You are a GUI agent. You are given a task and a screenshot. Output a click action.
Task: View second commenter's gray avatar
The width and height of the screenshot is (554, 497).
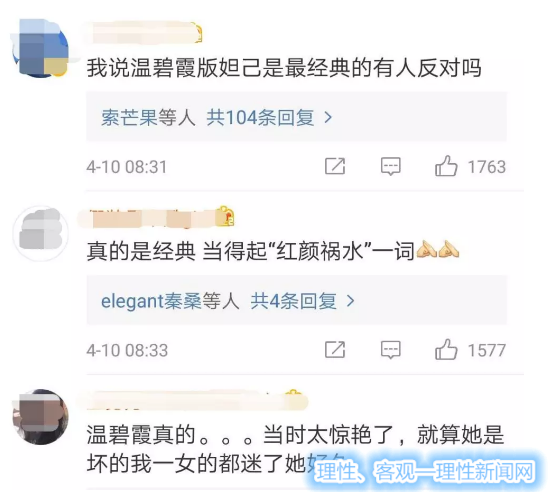pos(40,233)
